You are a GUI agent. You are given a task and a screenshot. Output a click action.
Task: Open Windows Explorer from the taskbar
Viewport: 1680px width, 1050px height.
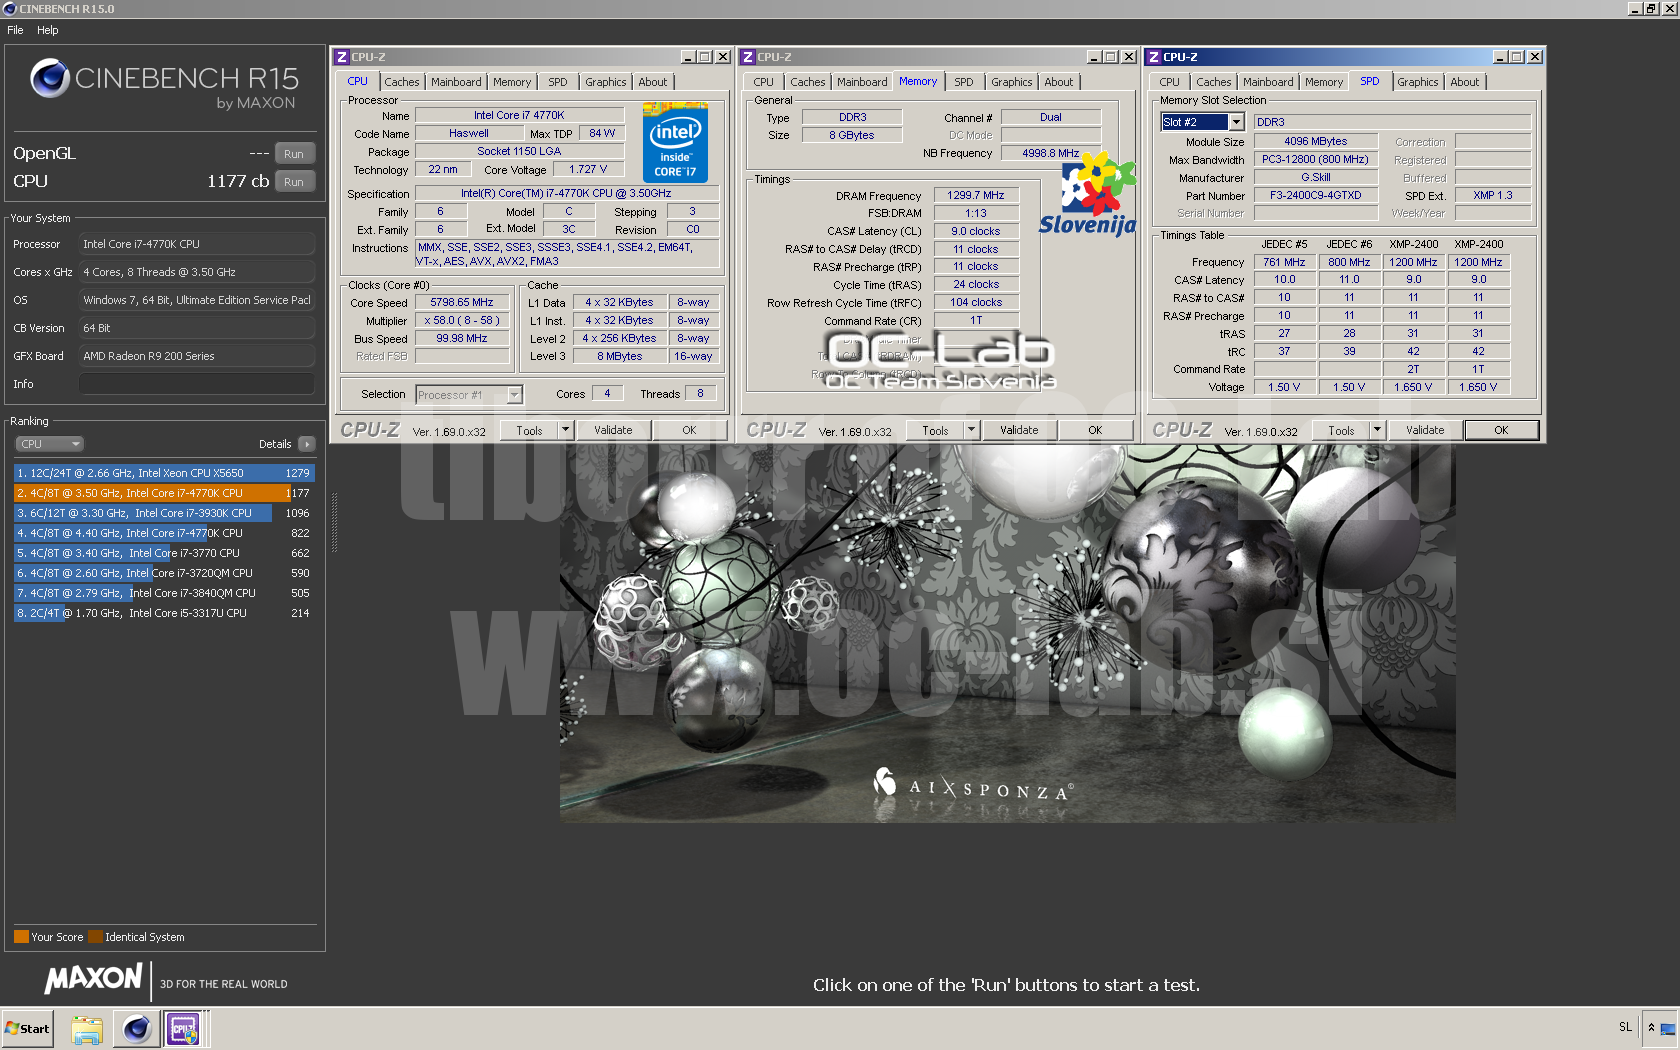tap(87, 1029)
